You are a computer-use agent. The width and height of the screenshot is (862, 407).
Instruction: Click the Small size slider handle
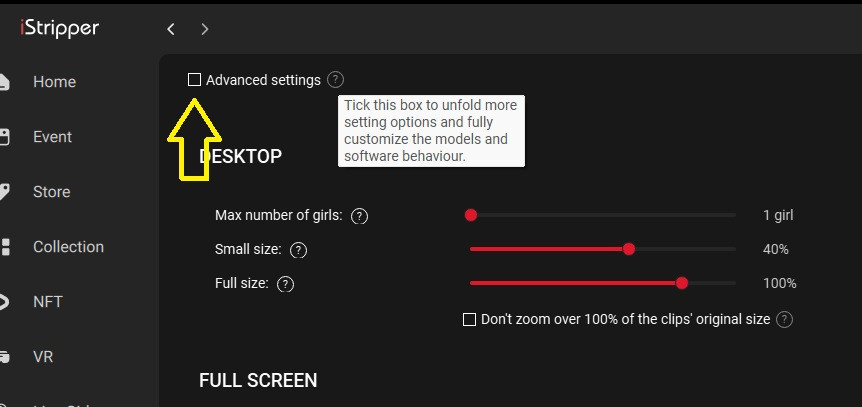[x=629, y=249]
